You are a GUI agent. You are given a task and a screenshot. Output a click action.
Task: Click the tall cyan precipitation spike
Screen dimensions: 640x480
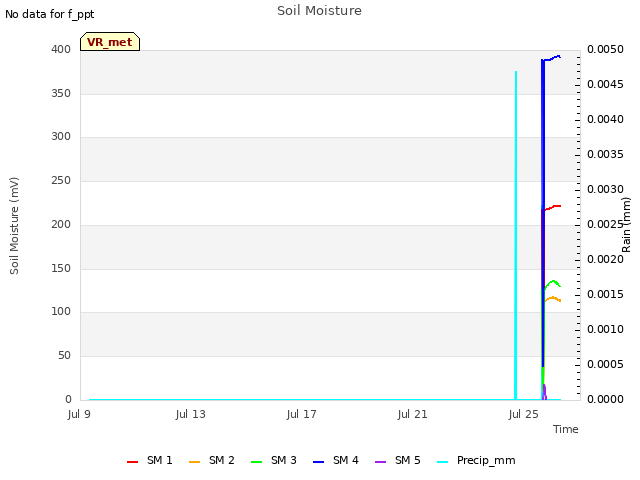pyautogui.click(x=516, y=235)
